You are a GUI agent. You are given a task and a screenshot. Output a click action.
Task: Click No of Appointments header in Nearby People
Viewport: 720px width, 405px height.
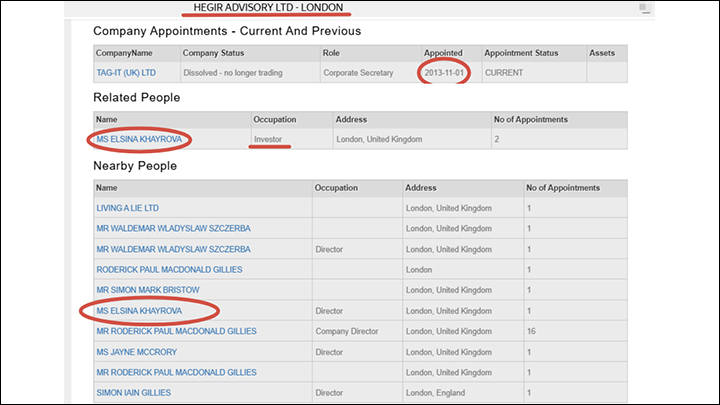point(563,188)
